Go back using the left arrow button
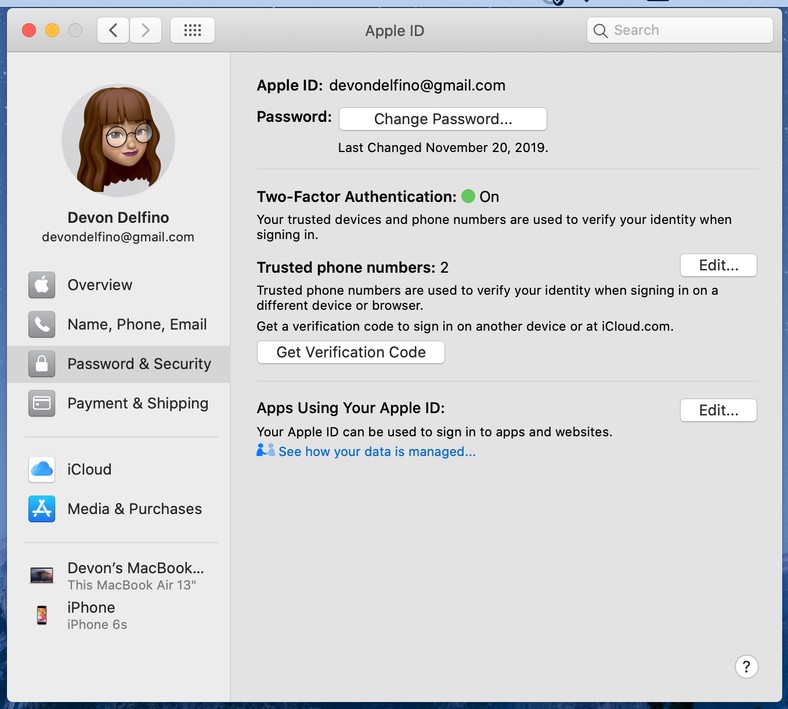Screen dimensions: 788x709 pos(113,30)
